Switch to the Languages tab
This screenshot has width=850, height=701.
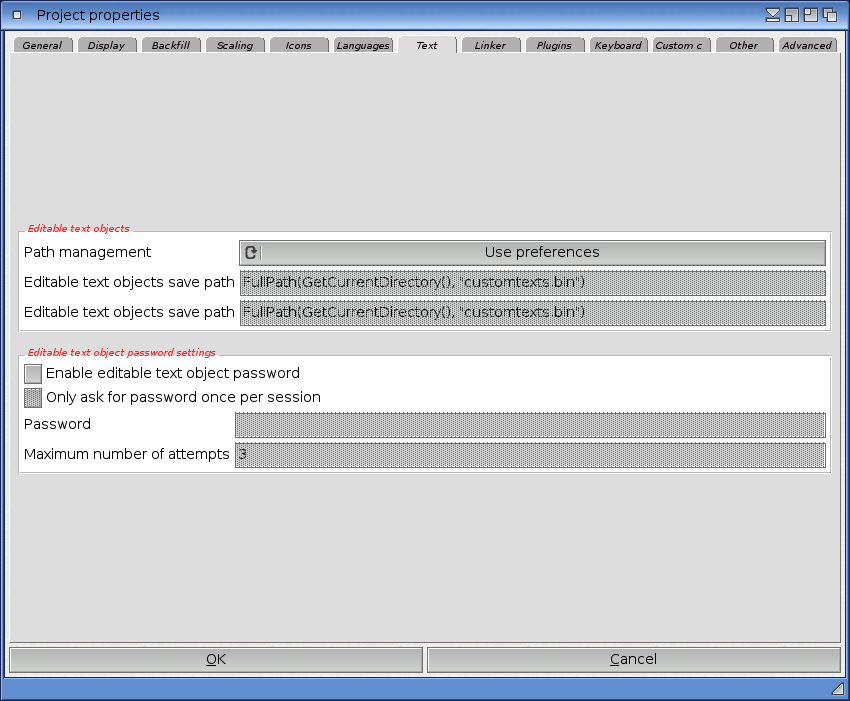coord(363,46)
